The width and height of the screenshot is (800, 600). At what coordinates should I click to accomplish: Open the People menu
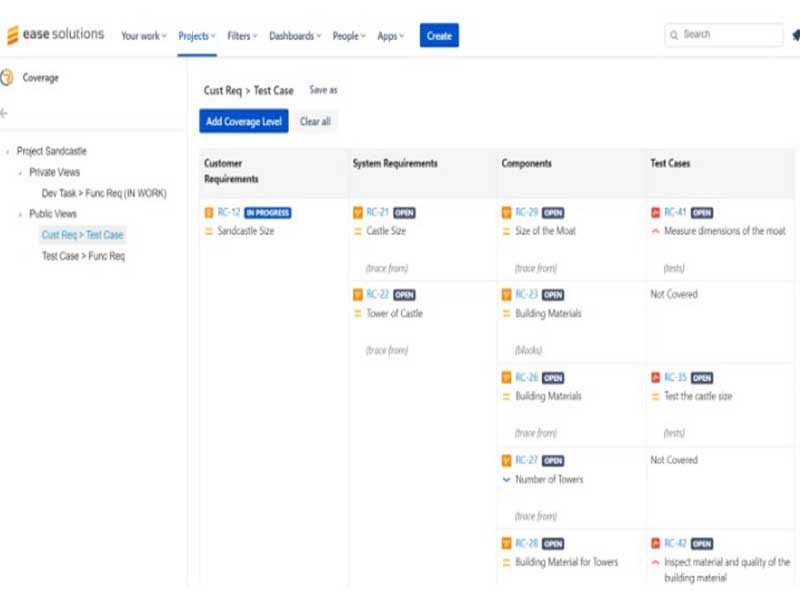pos(350,36)
